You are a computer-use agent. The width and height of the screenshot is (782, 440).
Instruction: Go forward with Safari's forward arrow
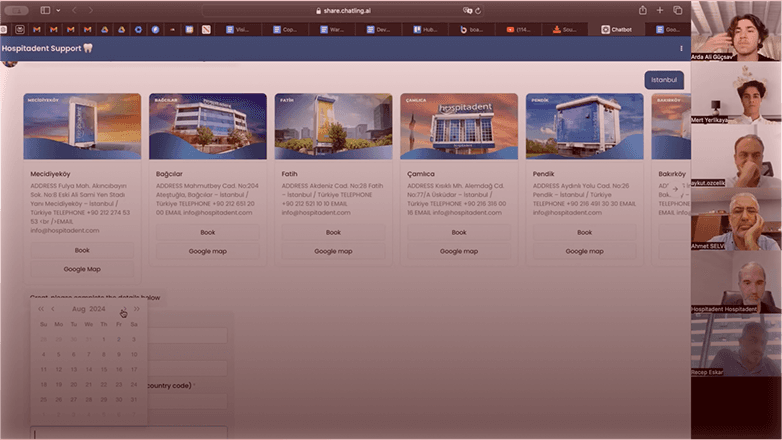click(90, 10)
